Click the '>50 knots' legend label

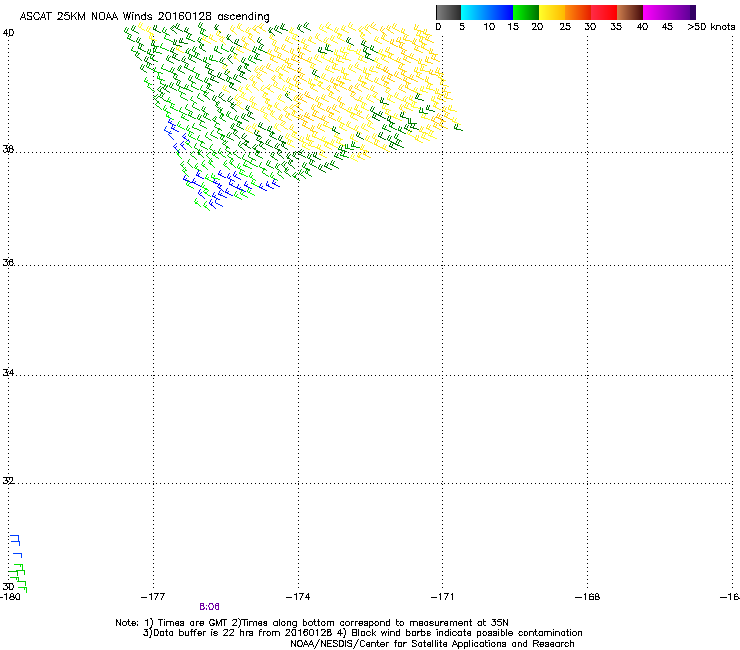point(711,27)
